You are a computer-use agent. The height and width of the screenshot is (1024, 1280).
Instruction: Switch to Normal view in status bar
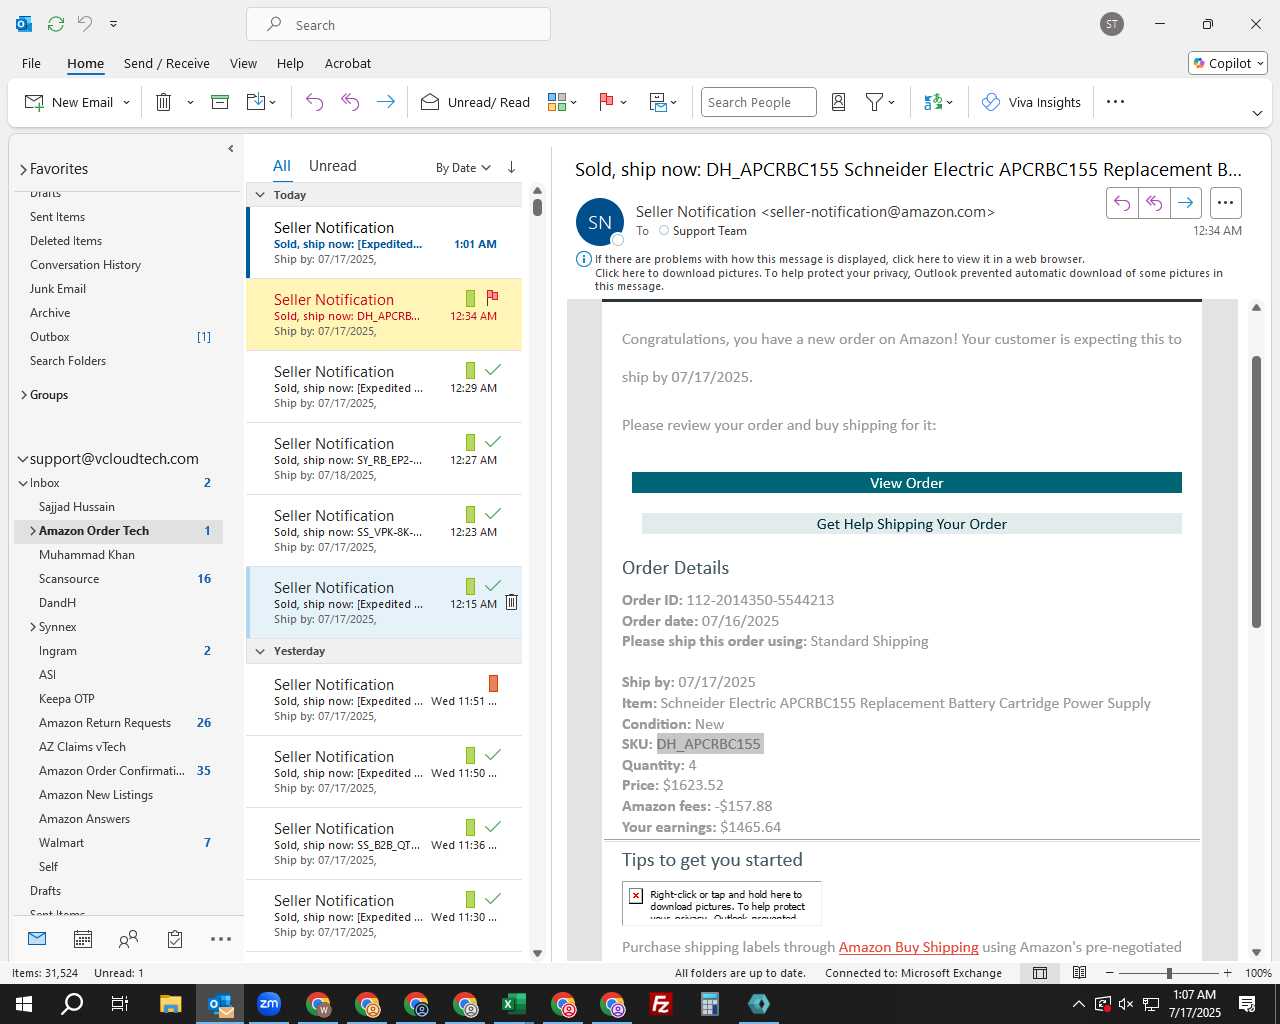click(1040, 973)
